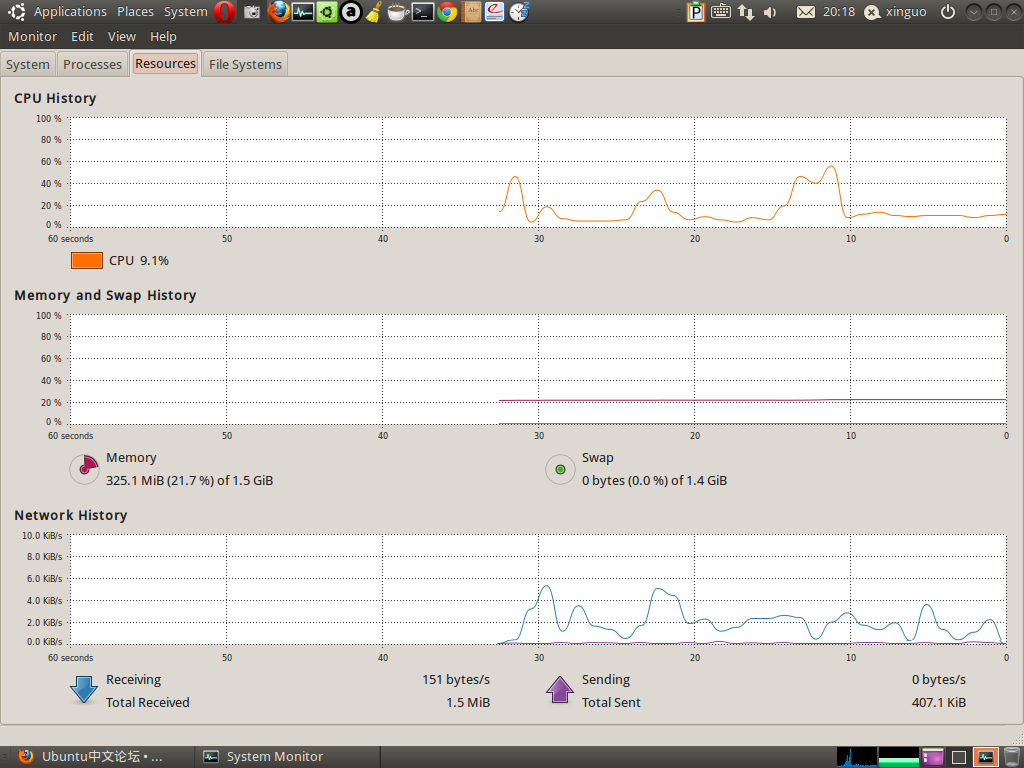1024x768 pixels.
Task: Click the '407.1 KiB' total sent value
Action: tap(938, 703)
